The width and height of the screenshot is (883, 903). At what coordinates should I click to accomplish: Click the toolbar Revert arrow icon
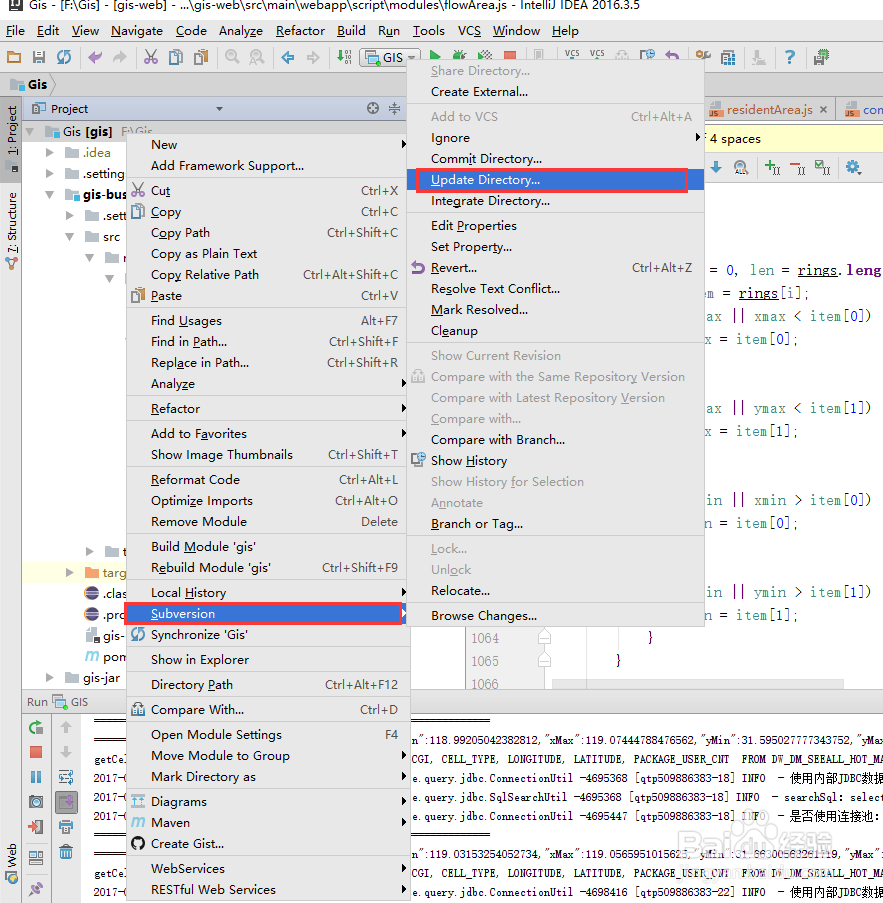(x=672, y=55)
